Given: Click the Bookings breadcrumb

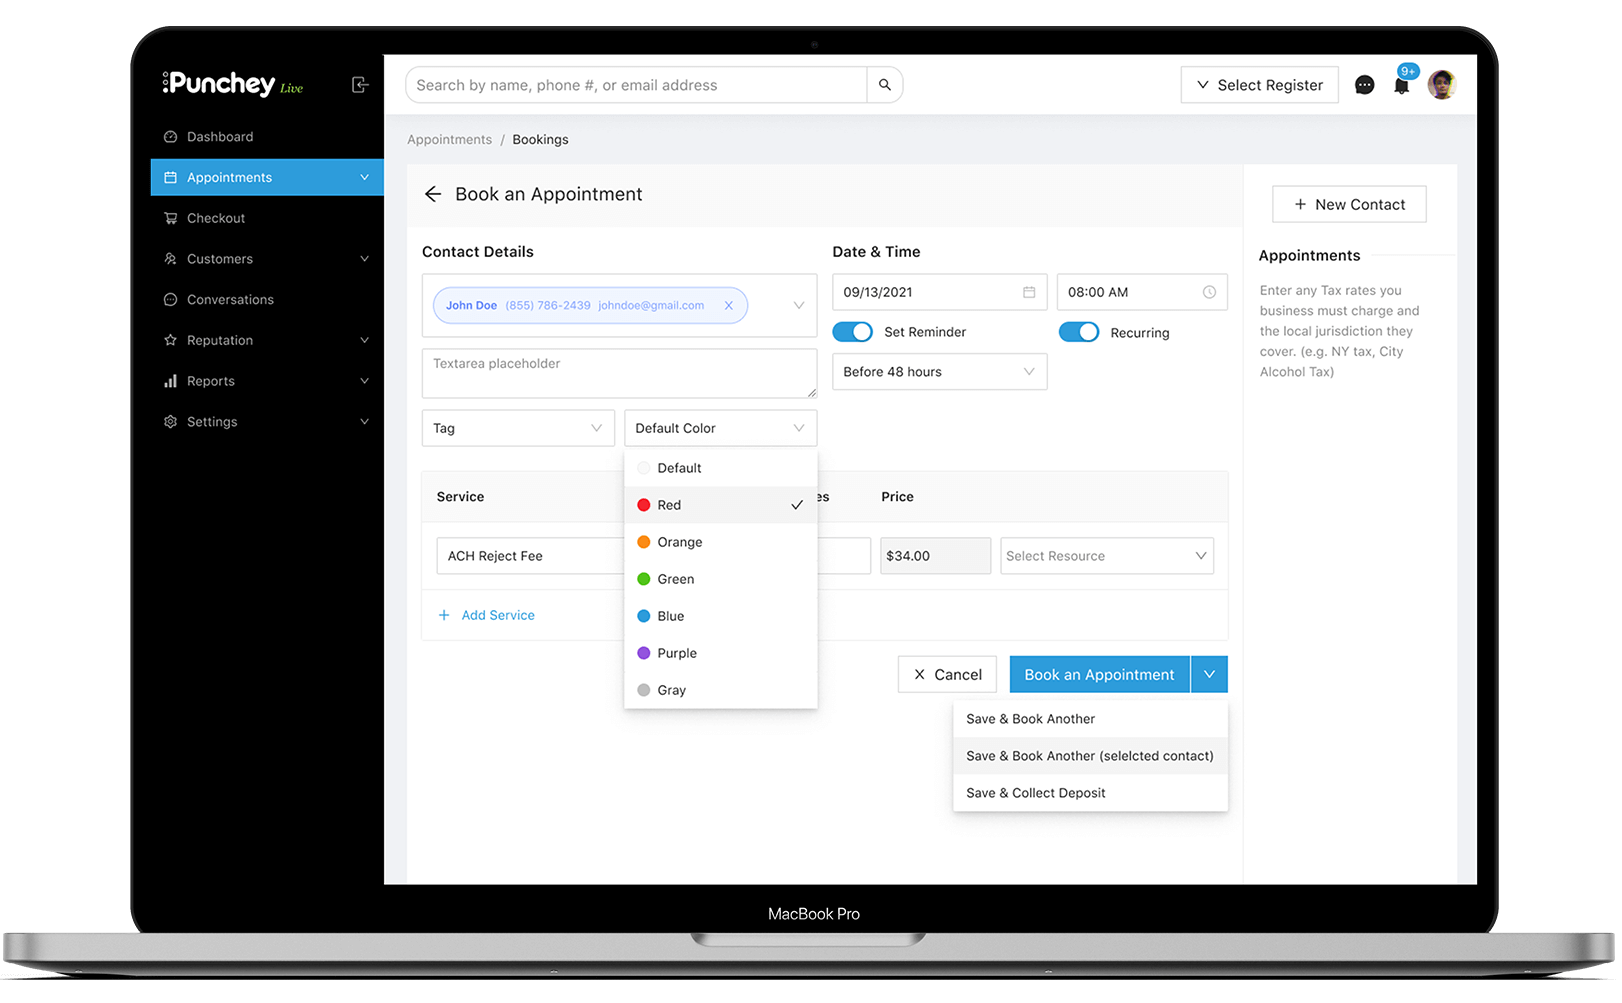Looking at the screenshot, I should tap(540, 140).
